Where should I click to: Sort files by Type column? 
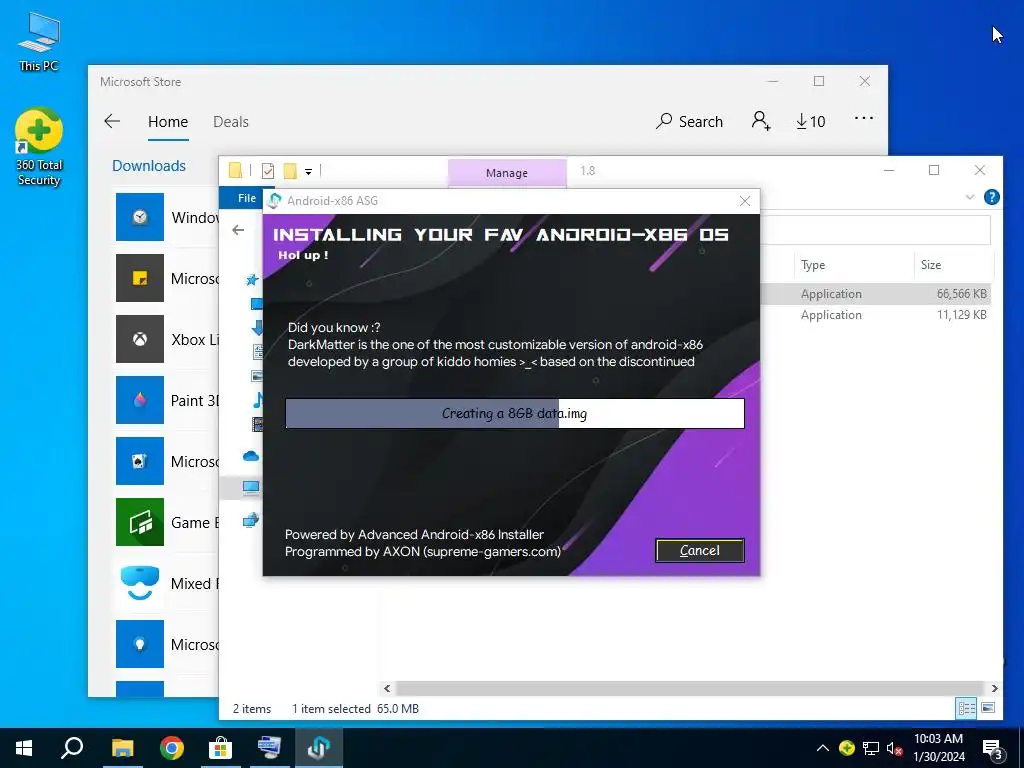813,264
